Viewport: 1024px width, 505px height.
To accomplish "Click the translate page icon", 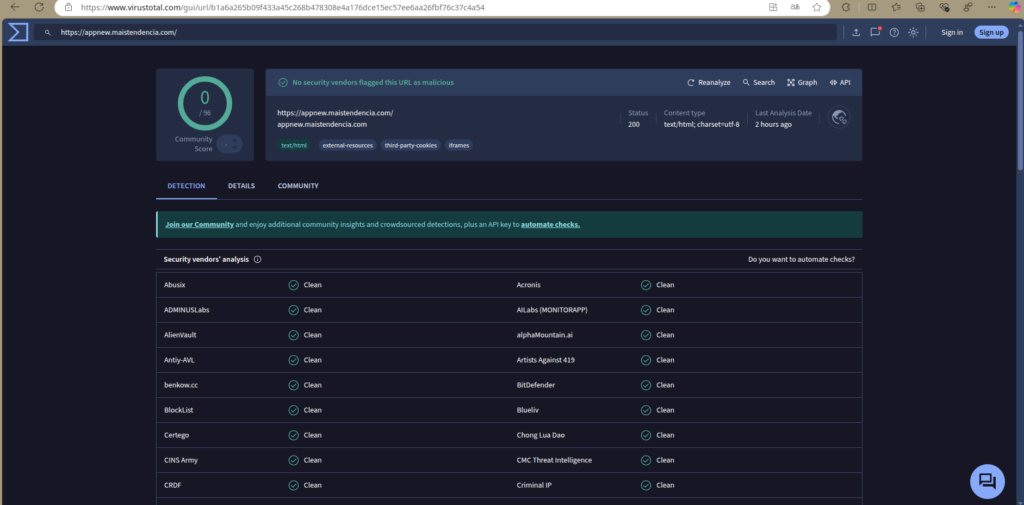I will [795, 7].
